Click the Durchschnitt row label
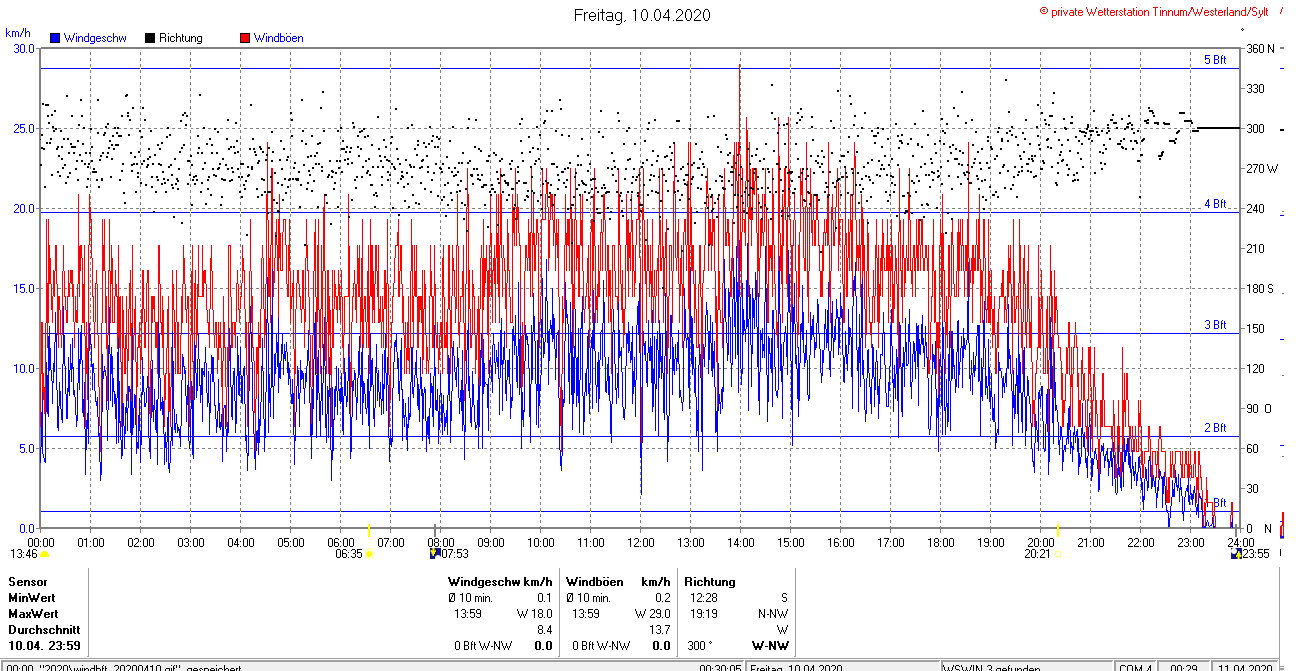The image size is (1310, 671). pyautogui.click(x=43, y=630)
